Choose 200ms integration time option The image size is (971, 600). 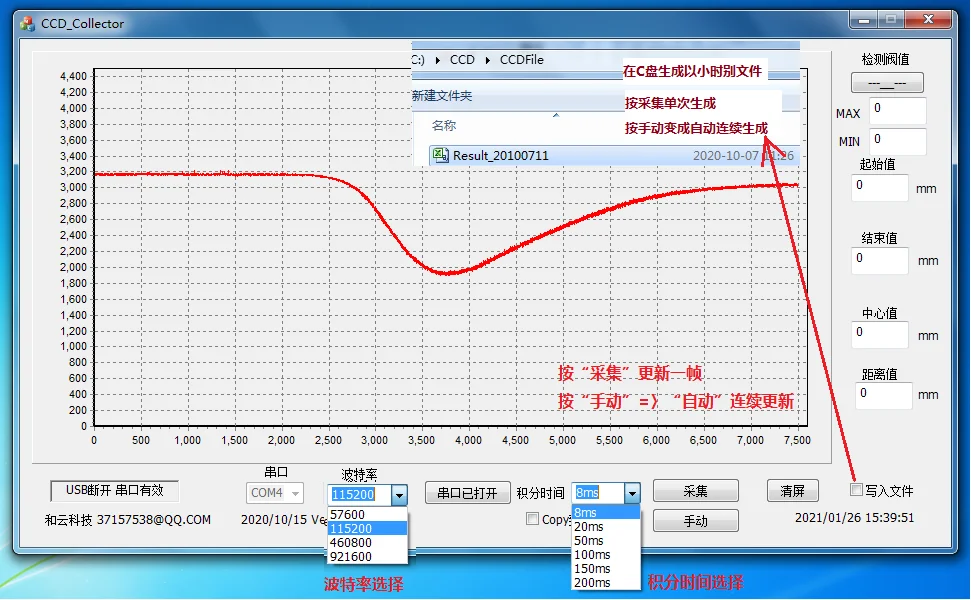(606, 582)
